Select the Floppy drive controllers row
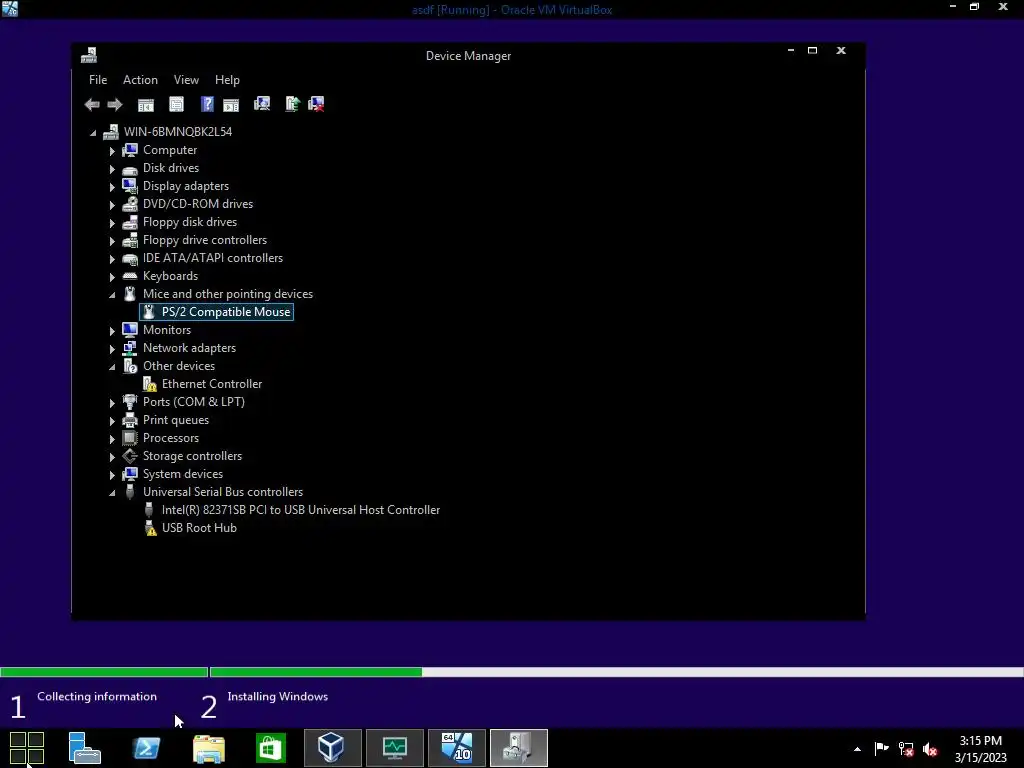Screen dimensions: 1024x768 tap(205, 240)
